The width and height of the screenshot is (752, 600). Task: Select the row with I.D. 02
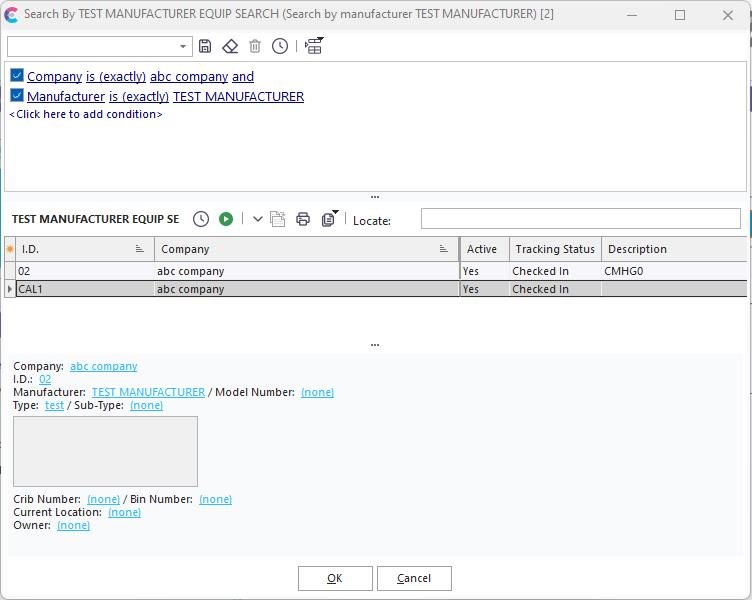85,271
